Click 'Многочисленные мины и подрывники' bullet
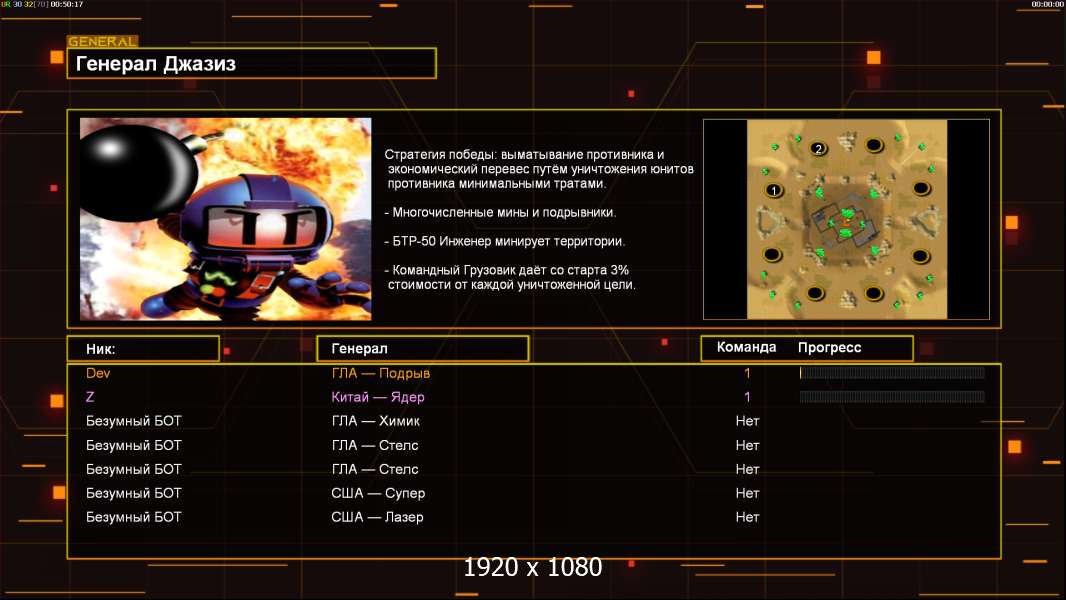The image size is (1066, 600). coord(500,212)
